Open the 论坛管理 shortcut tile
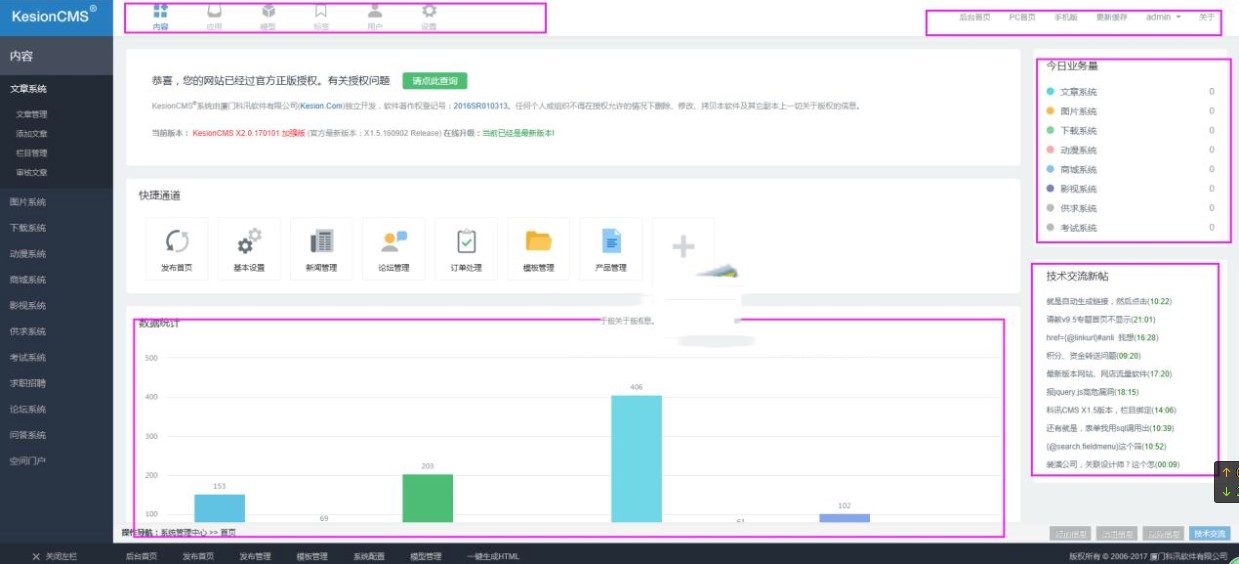This screenshot has width=1239, height=564. click(394, 249)
